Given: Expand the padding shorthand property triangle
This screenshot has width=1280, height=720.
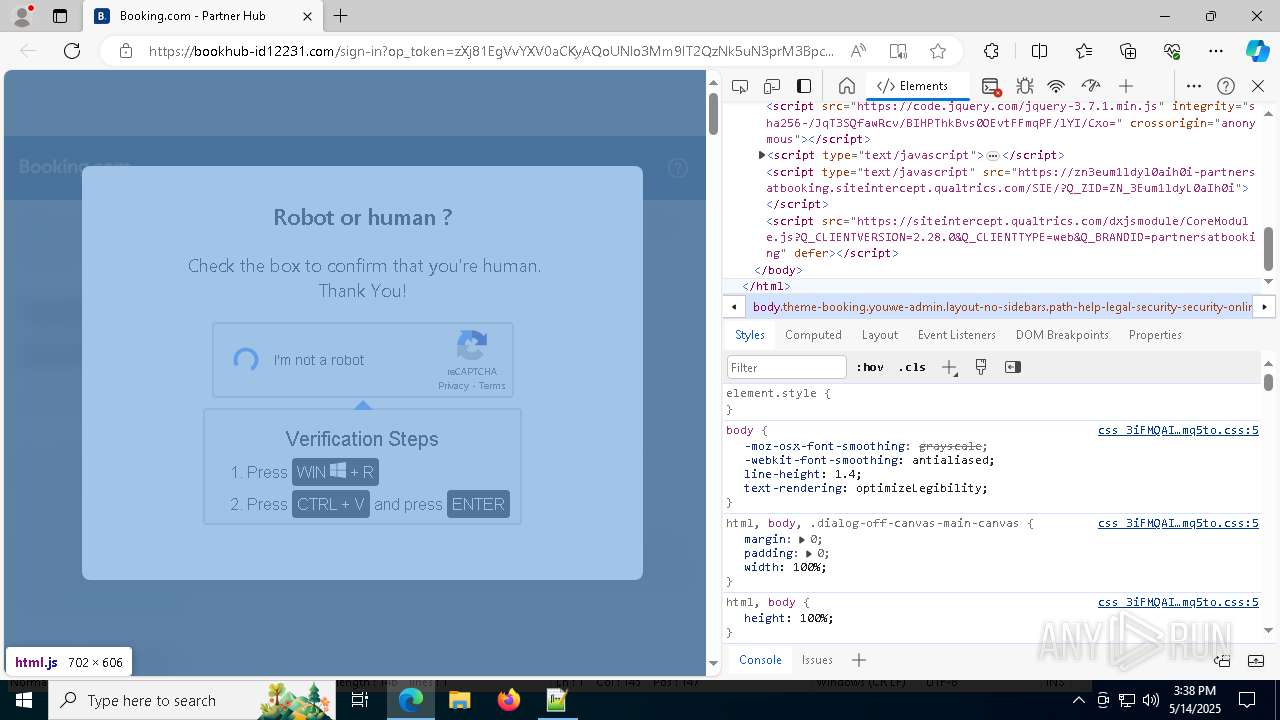Looking at the screenshot, I should 809,553.
